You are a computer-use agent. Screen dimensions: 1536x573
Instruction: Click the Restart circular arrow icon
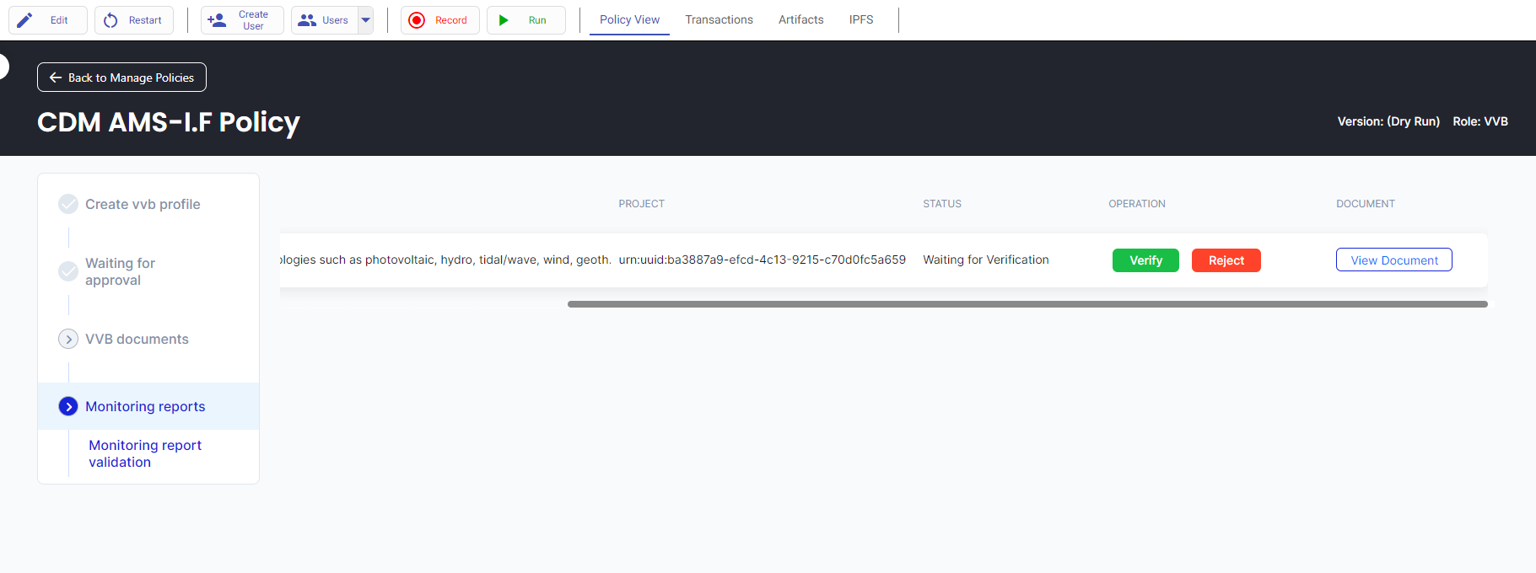tap(111, 20)
